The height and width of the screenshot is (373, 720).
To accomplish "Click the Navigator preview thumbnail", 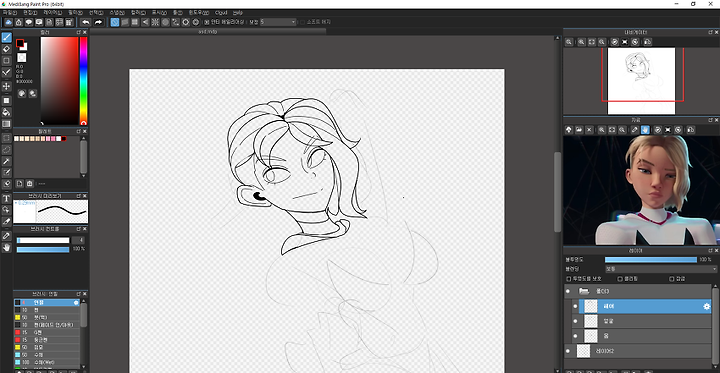I will click(x=641, y=81).
